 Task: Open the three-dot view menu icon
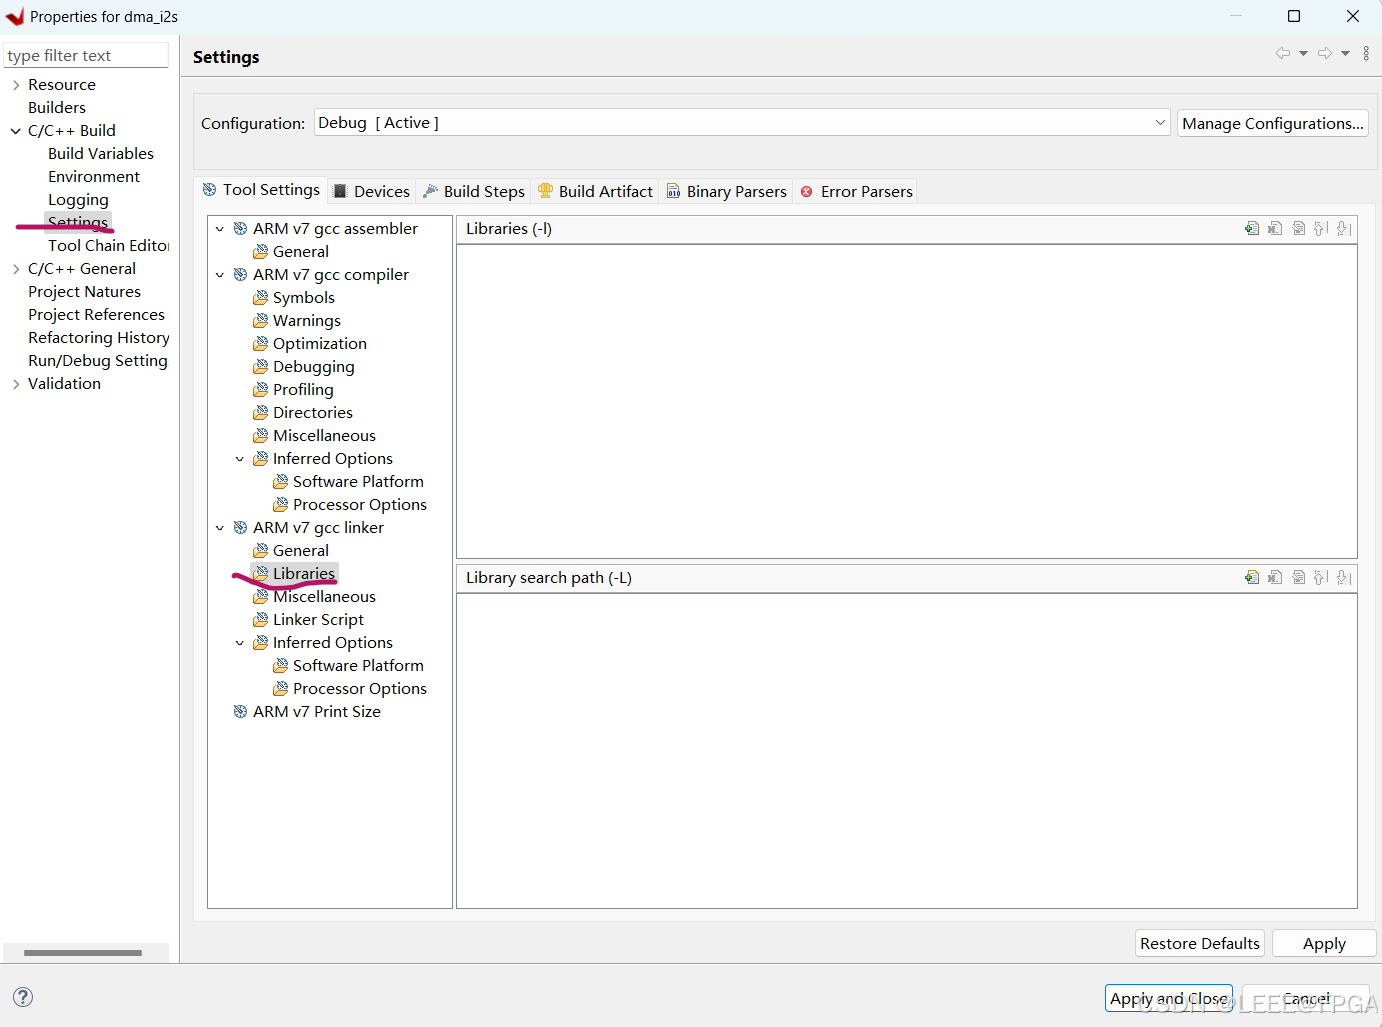coord(1366,53)
